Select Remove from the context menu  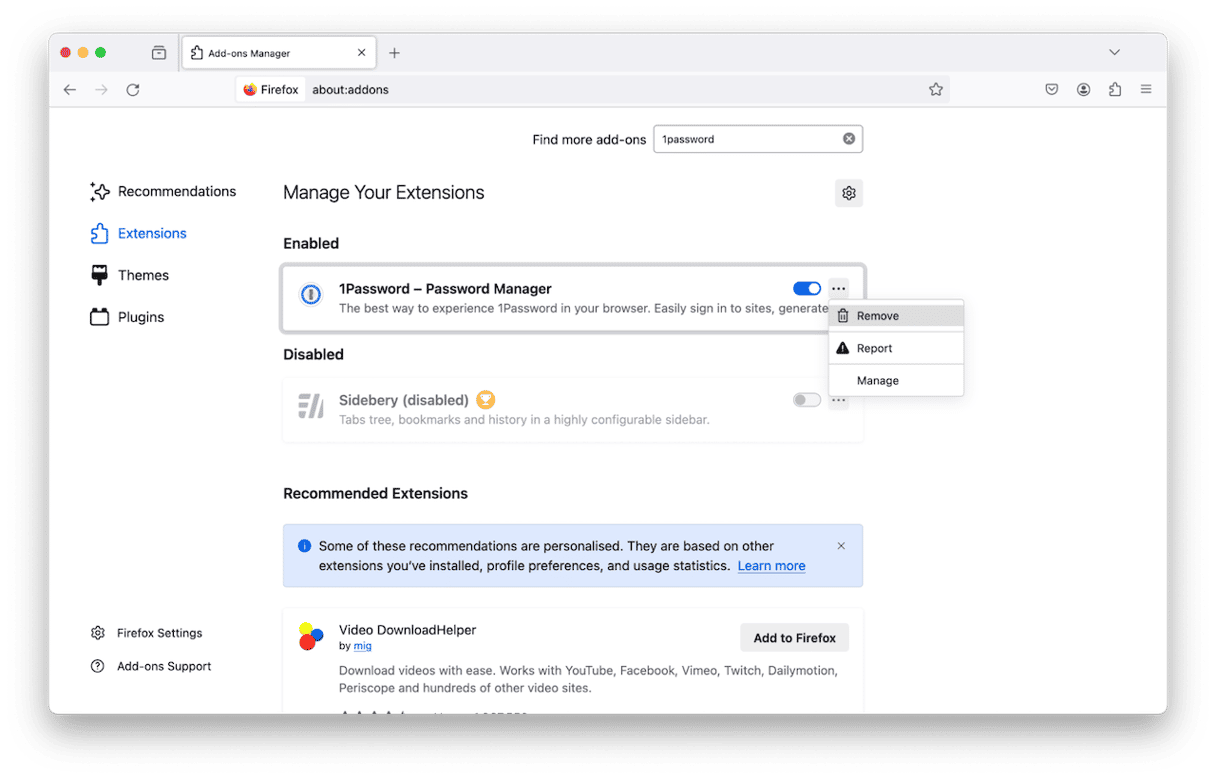point(877,316)
